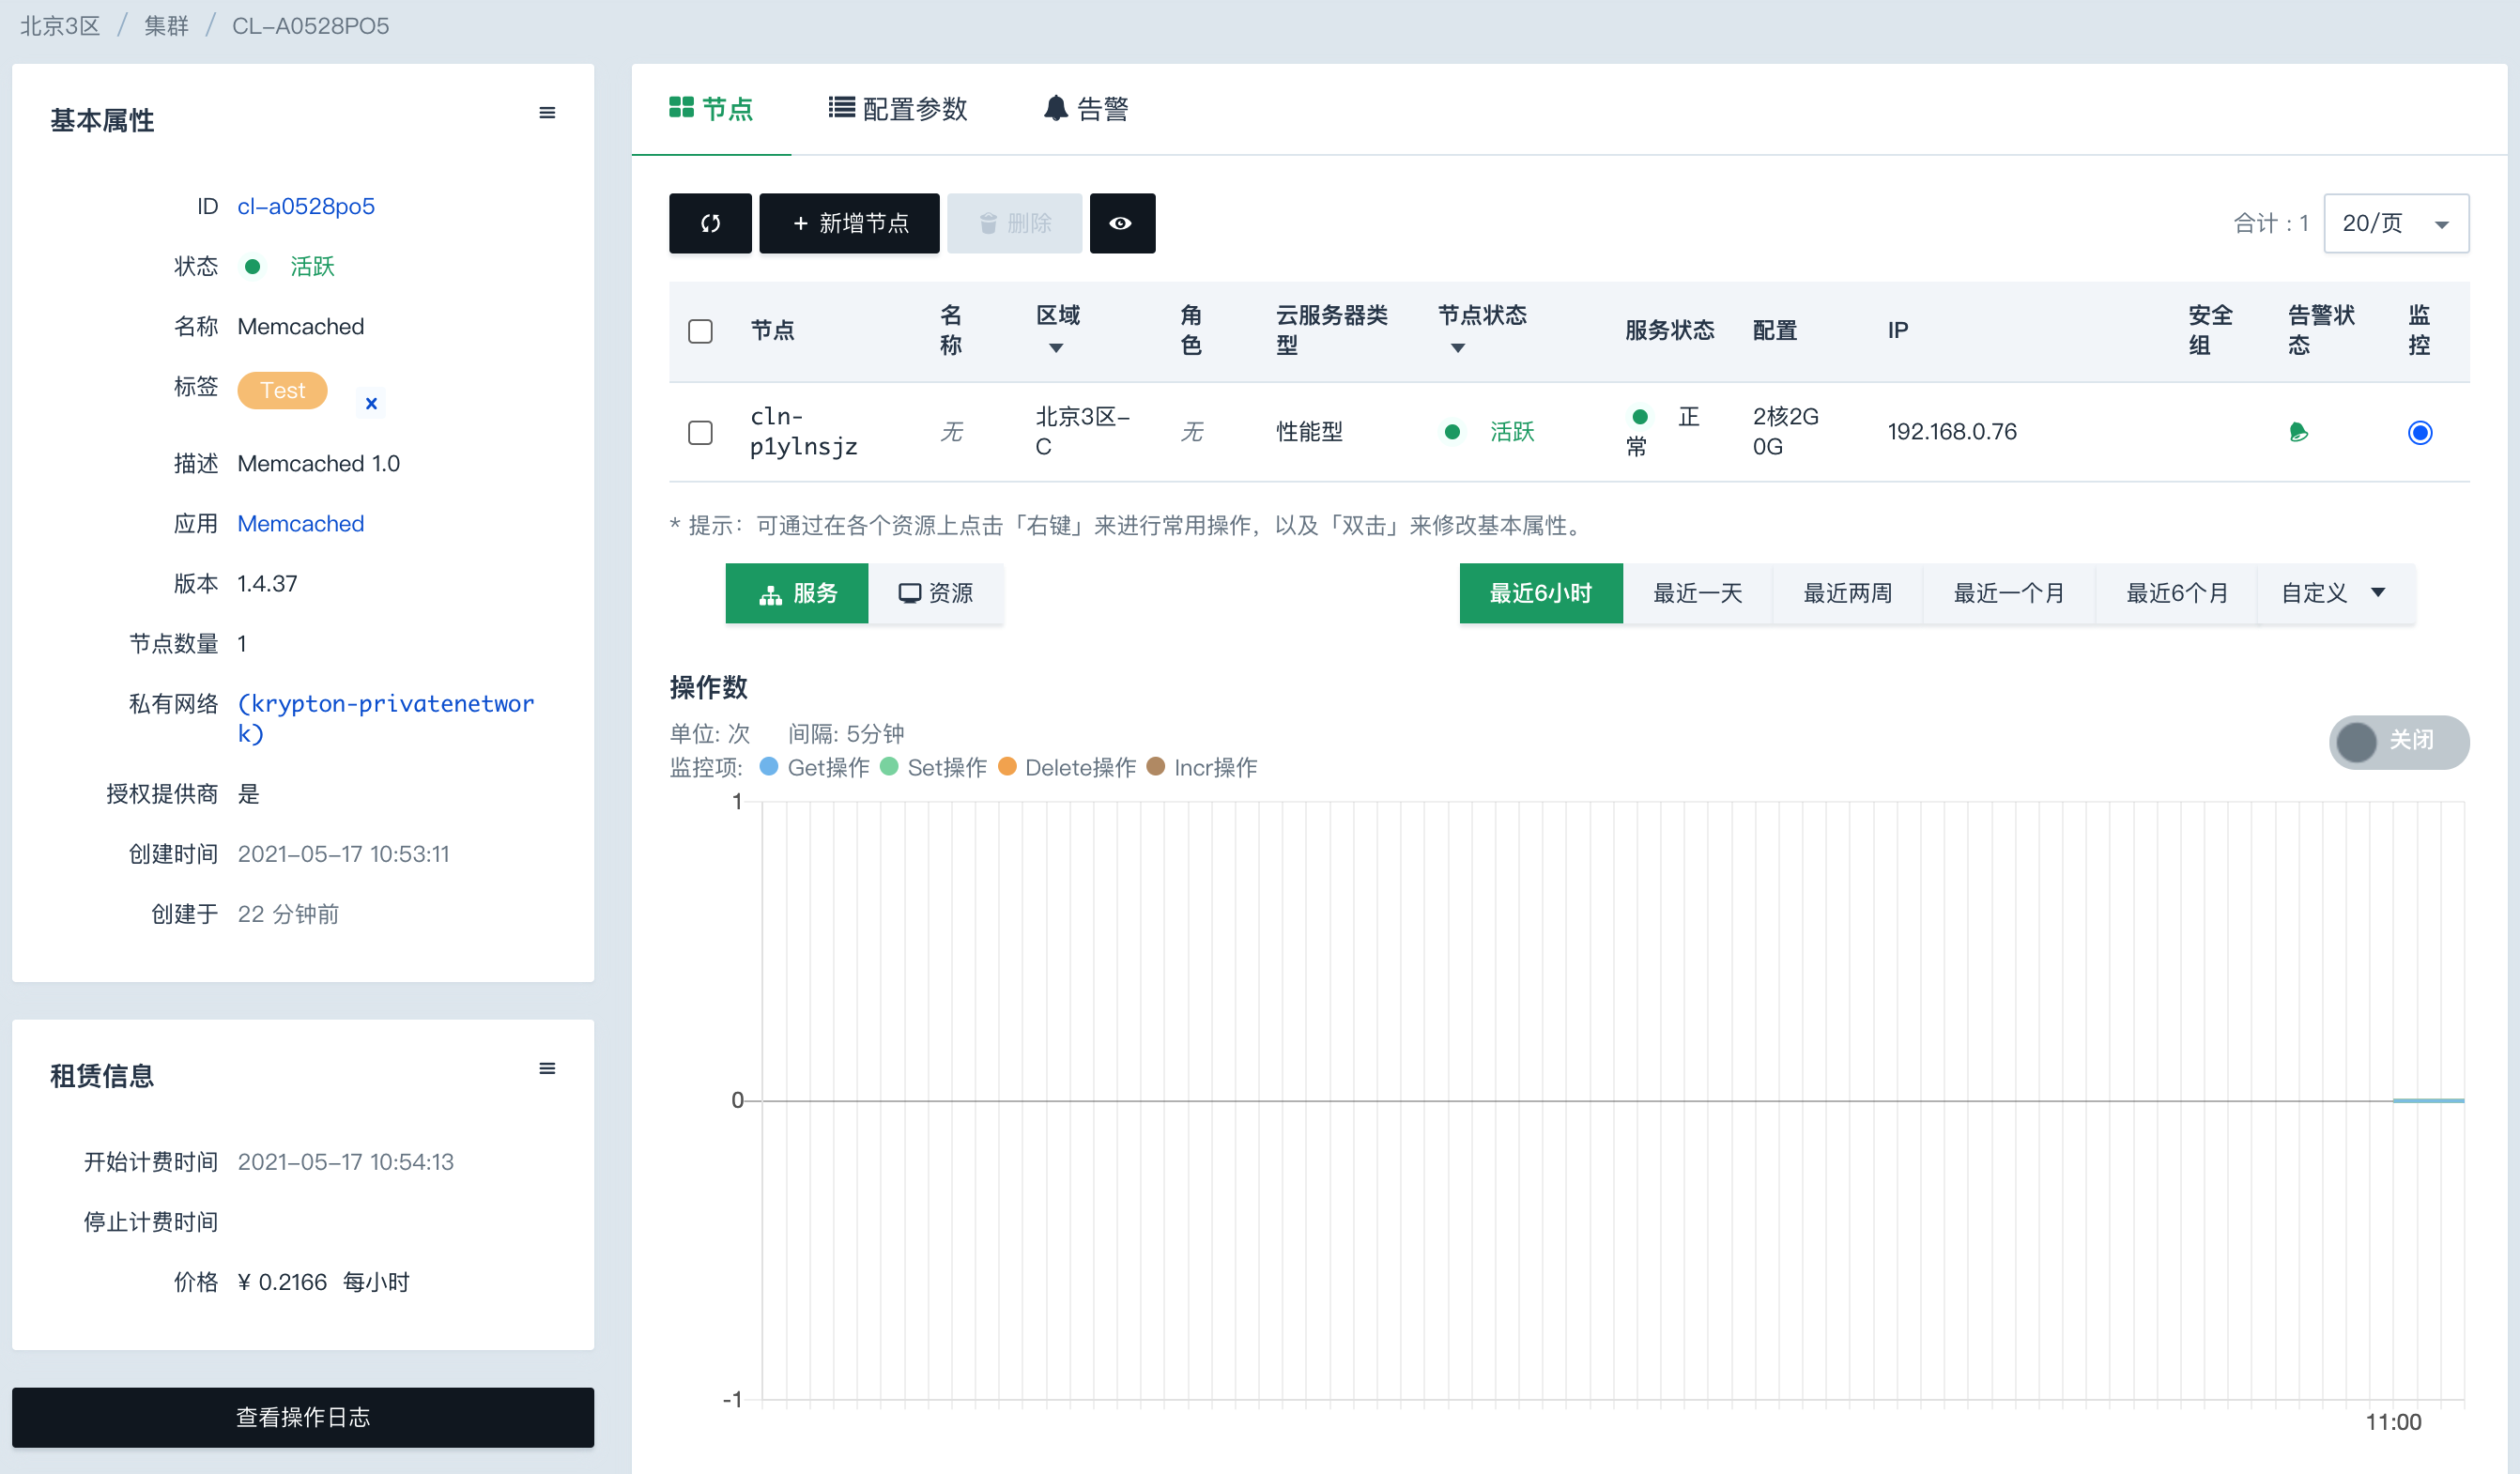The image size is (2520, 1474).
Task: Toggle the select-all nodes checkbox in header
Action: point(700,331)
